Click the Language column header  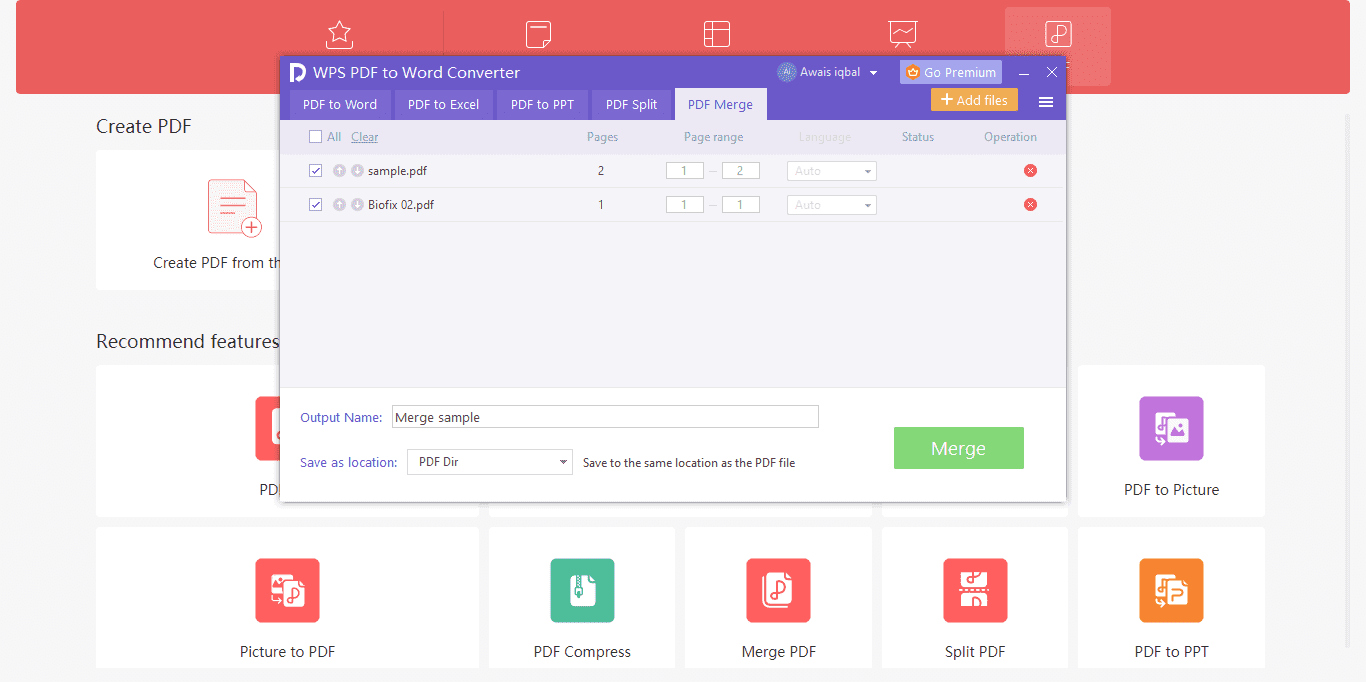pos(825,137)
